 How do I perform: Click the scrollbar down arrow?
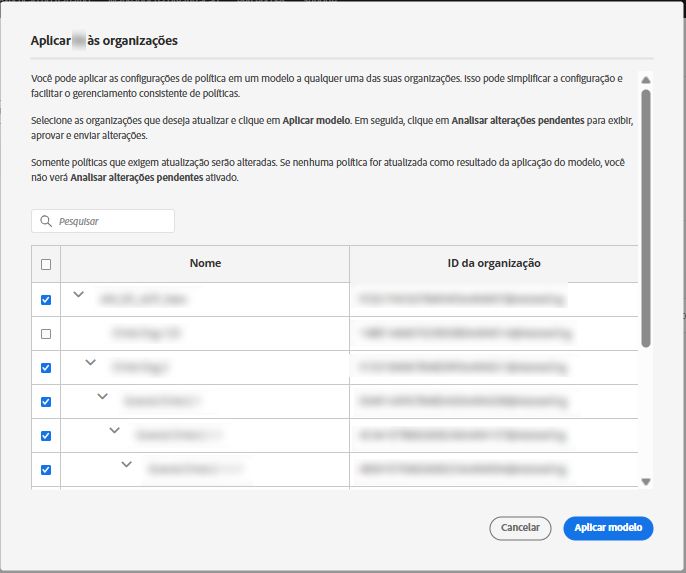(646, 482)
